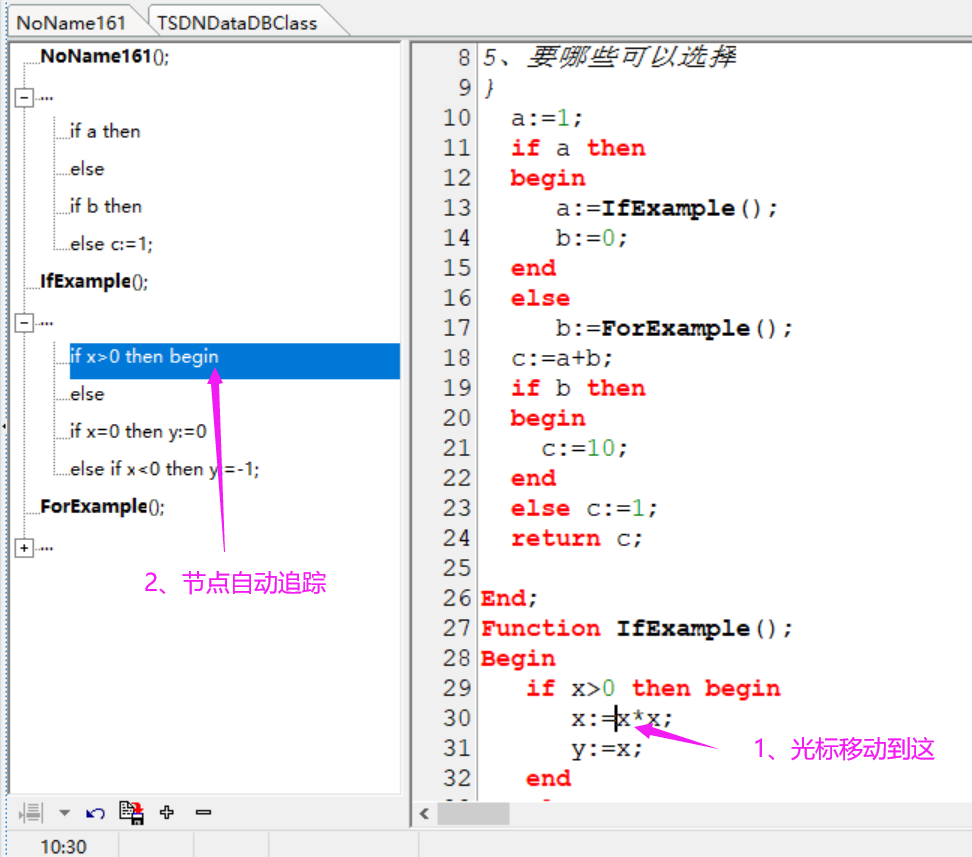Click the horizontal scrollbar left arrow in editor
Image resolution: width=972 pixels, height=857 pixels.
tap(424, 814)
